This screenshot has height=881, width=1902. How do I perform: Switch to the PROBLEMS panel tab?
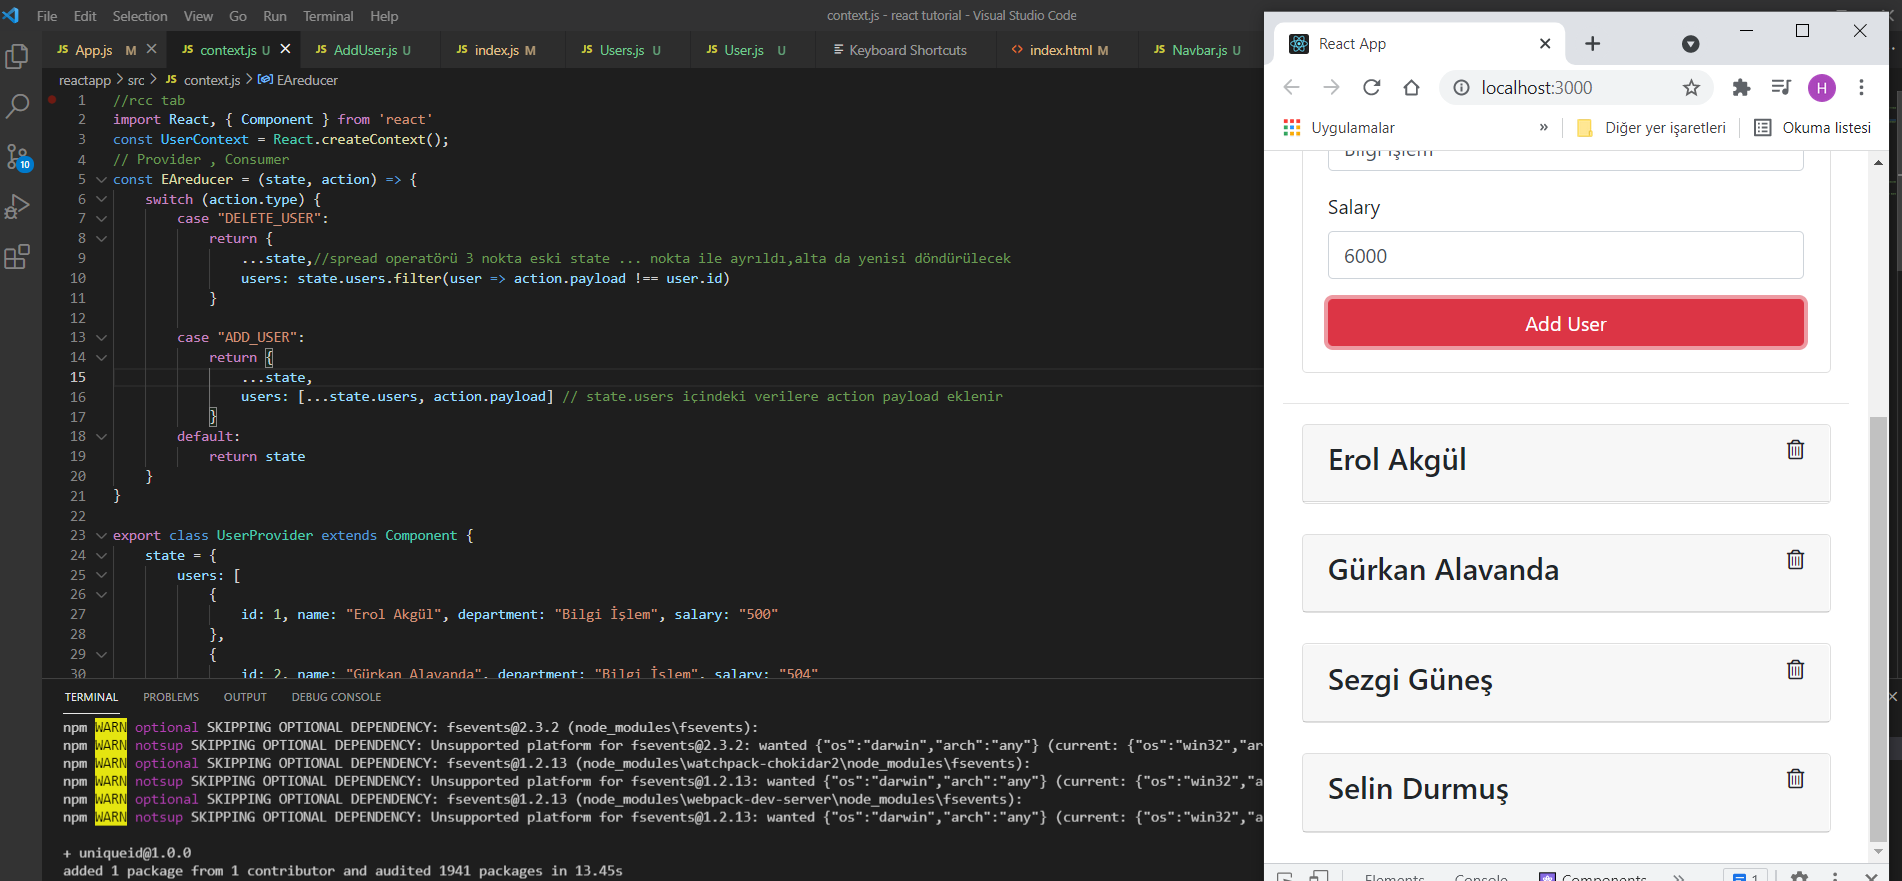pos(171,697)
